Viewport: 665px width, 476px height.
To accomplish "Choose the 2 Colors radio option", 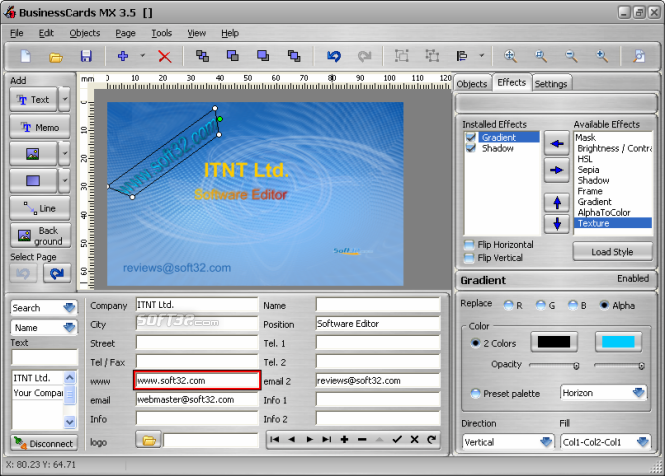I will point(475,343).
